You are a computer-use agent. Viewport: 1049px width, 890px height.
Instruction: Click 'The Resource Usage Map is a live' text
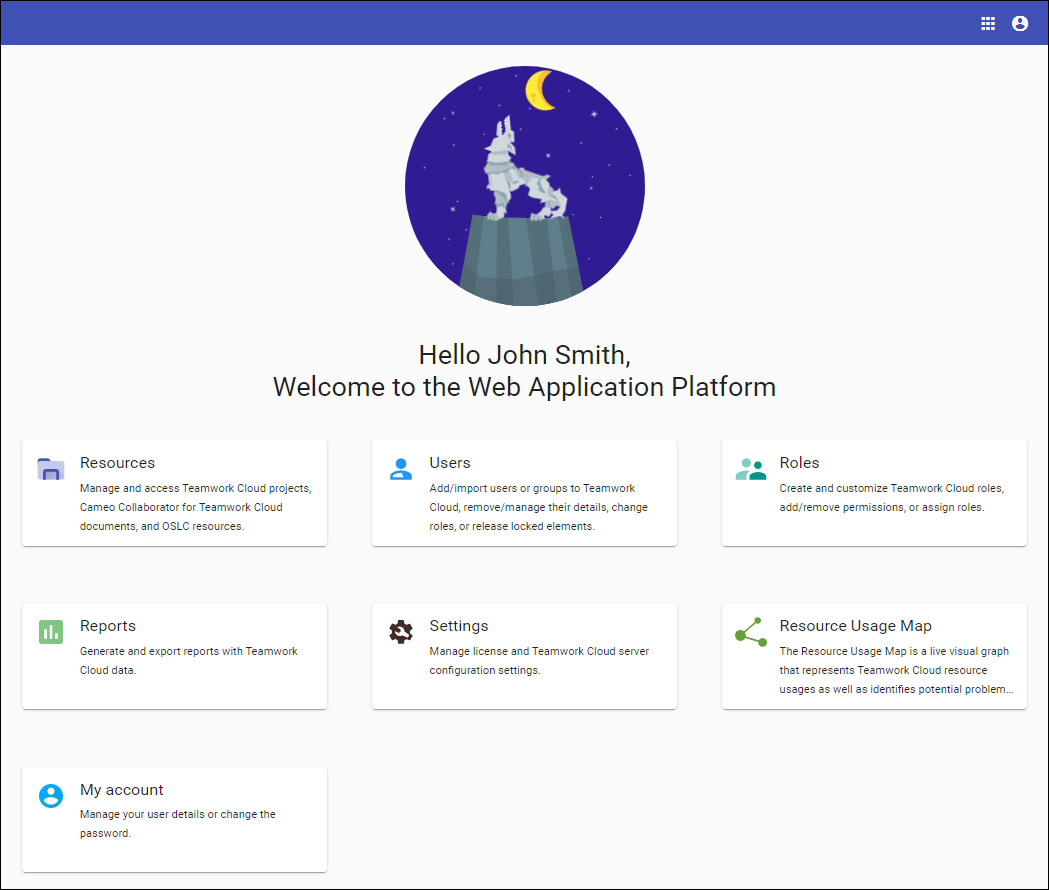(x=896, y=670)
